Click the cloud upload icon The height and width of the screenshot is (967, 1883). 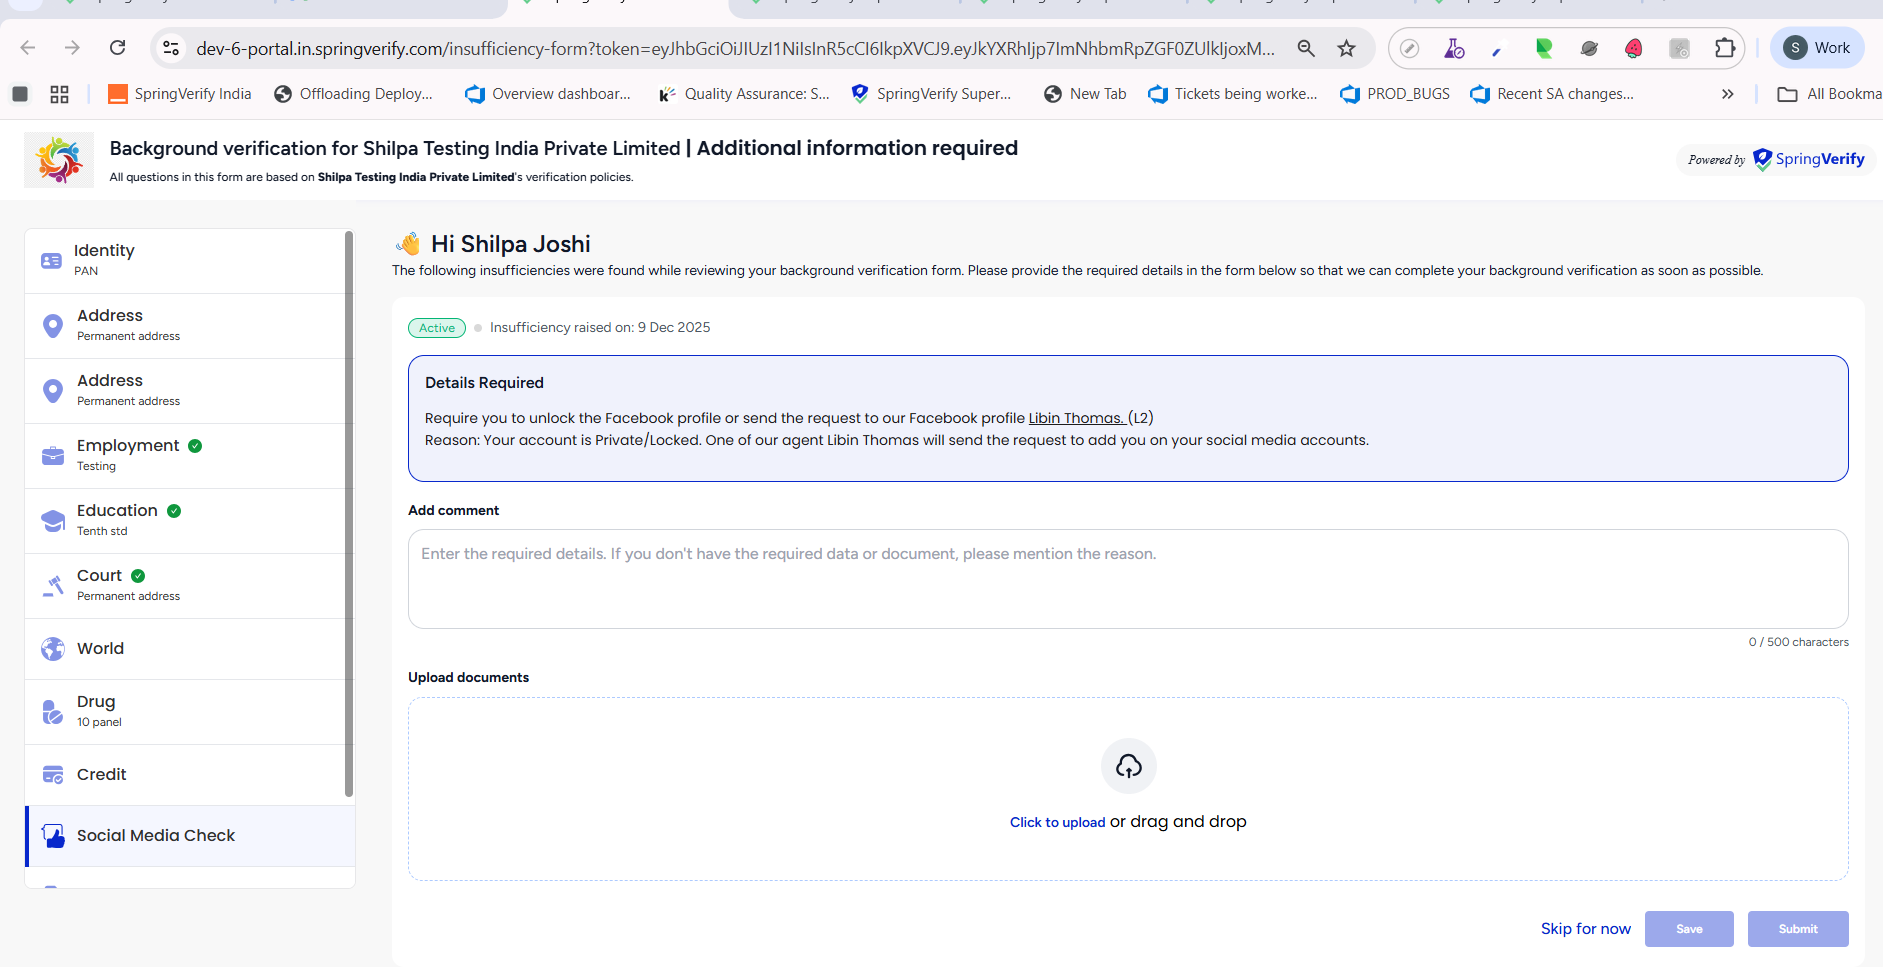[x=1128, y=766]
